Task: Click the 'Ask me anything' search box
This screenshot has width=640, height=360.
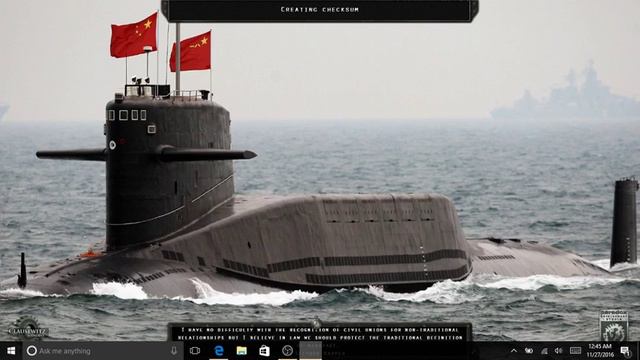Action: [103, 351]
